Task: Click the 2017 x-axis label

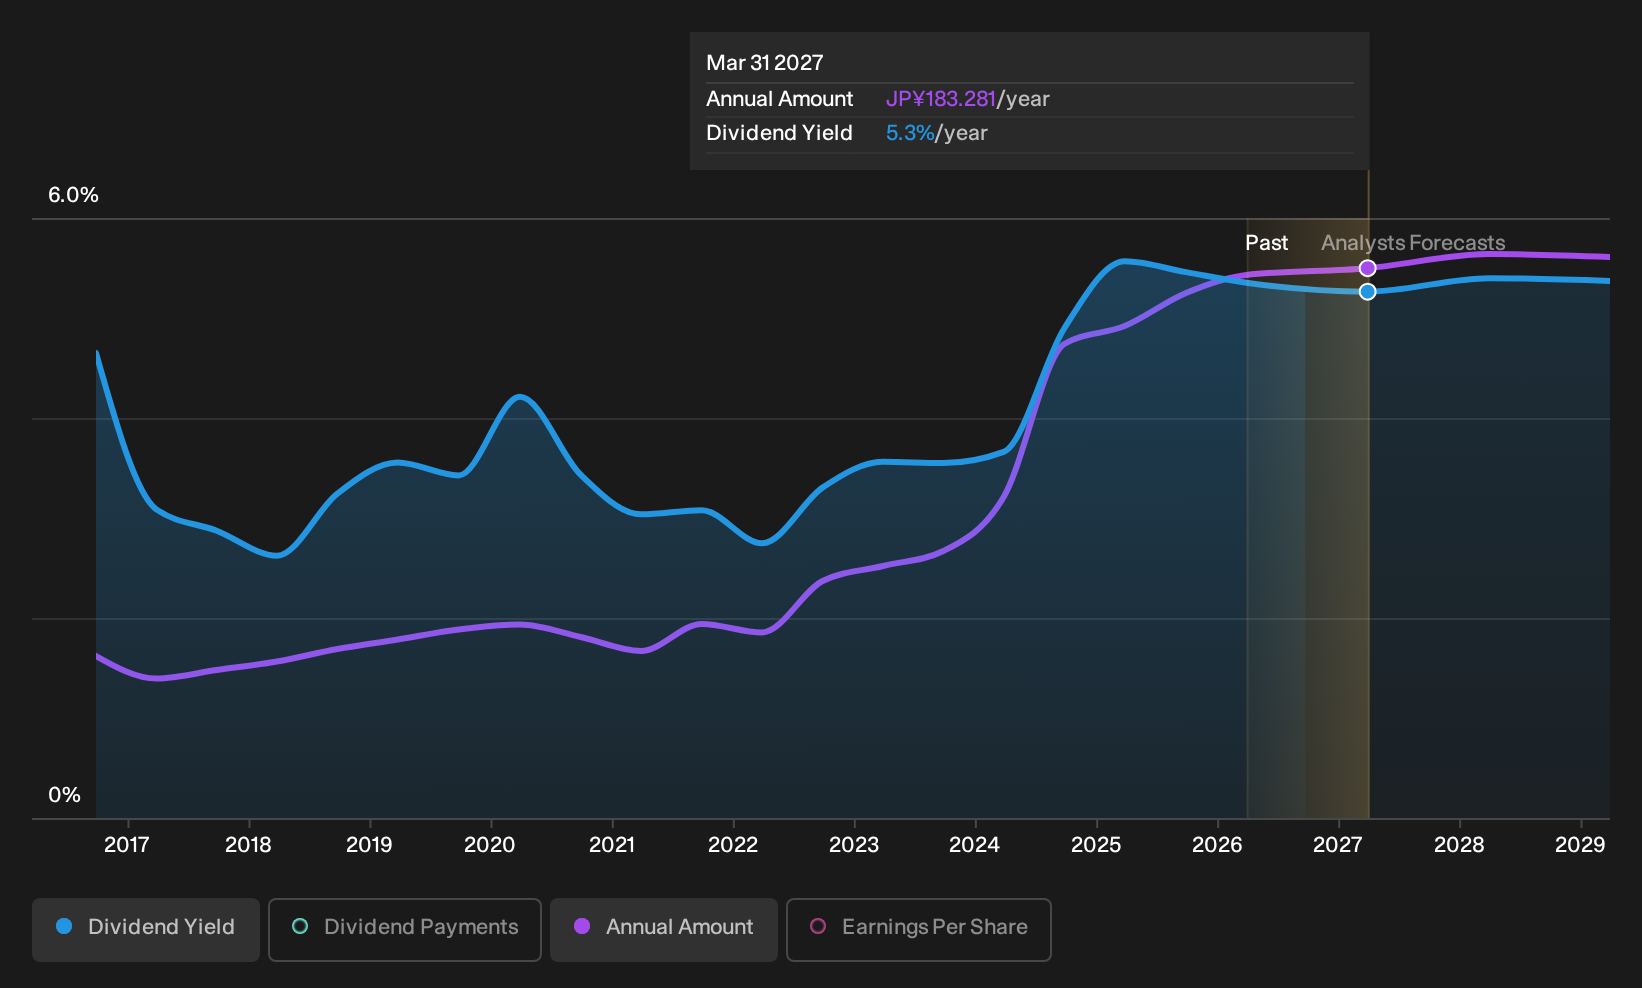Action: 127,845
